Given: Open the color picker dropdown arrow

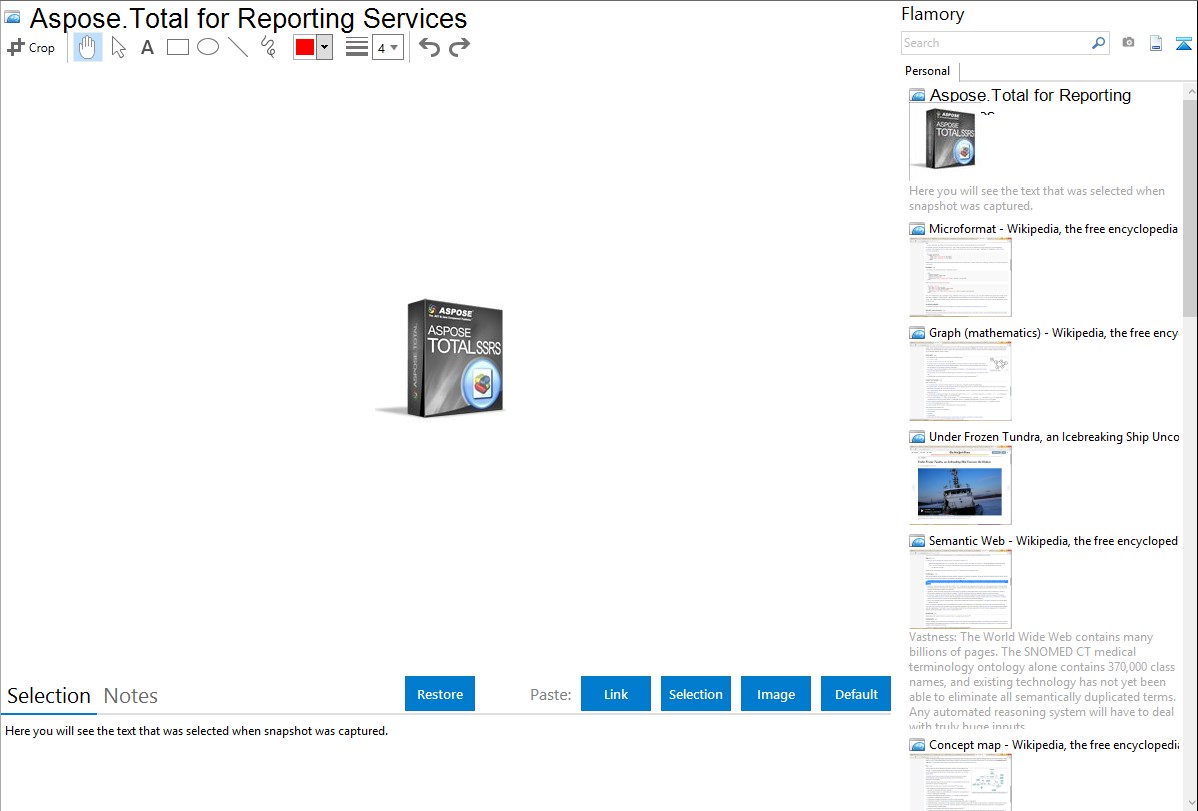Looking at the screenshot, I should (325, 47).
